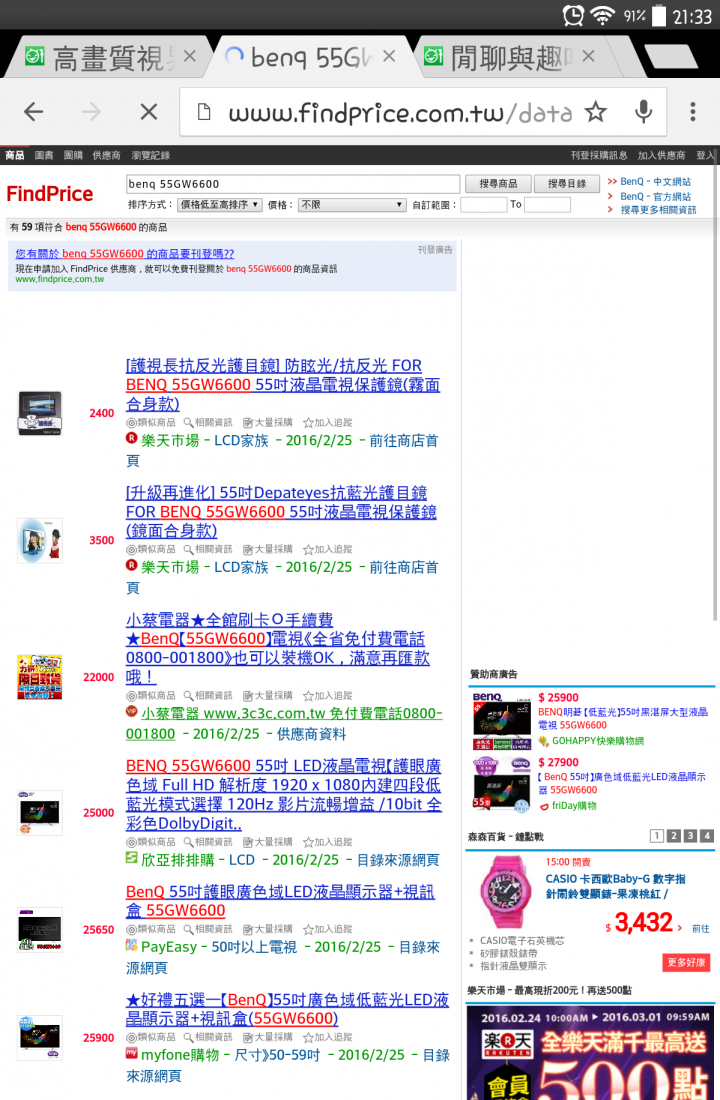The image size is (720, 1100).
Task: Click the maximum price field after To
Action: tap(547, 205)
